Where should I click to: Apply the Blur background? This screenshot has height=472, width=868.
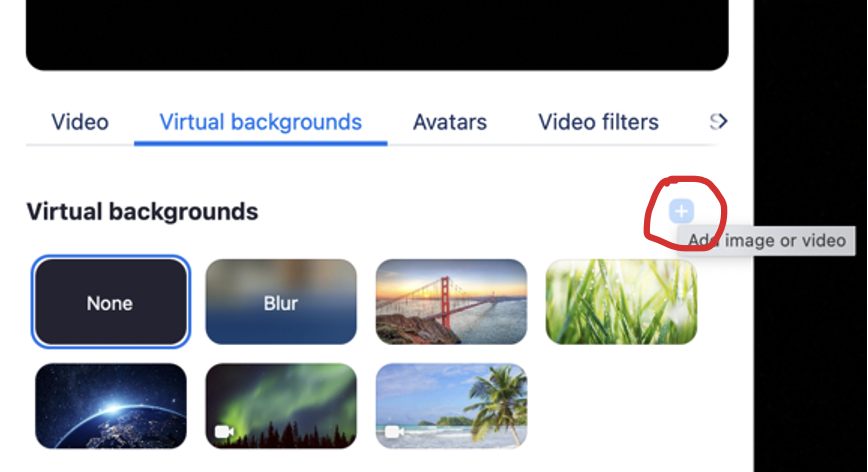(281, 302)
